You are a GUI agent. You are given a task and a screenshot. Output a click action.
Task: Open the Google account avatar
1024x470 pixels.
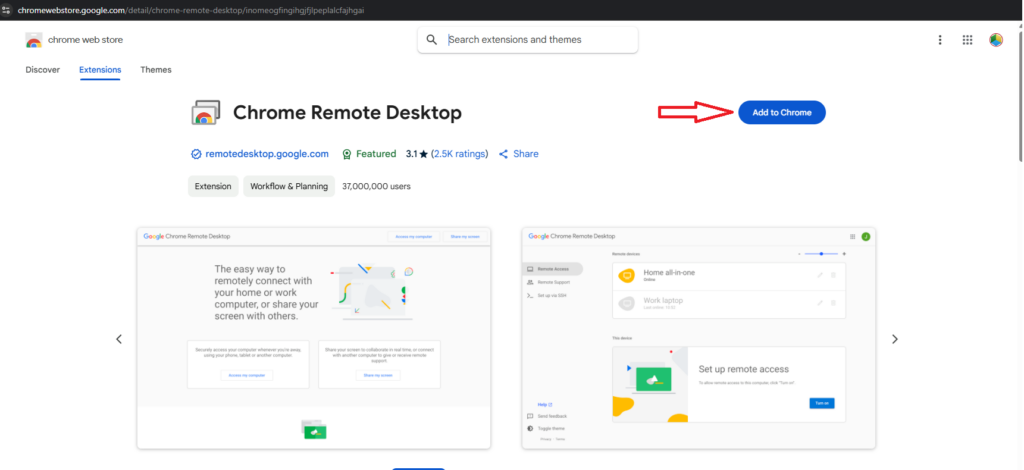tap(996, 40)
